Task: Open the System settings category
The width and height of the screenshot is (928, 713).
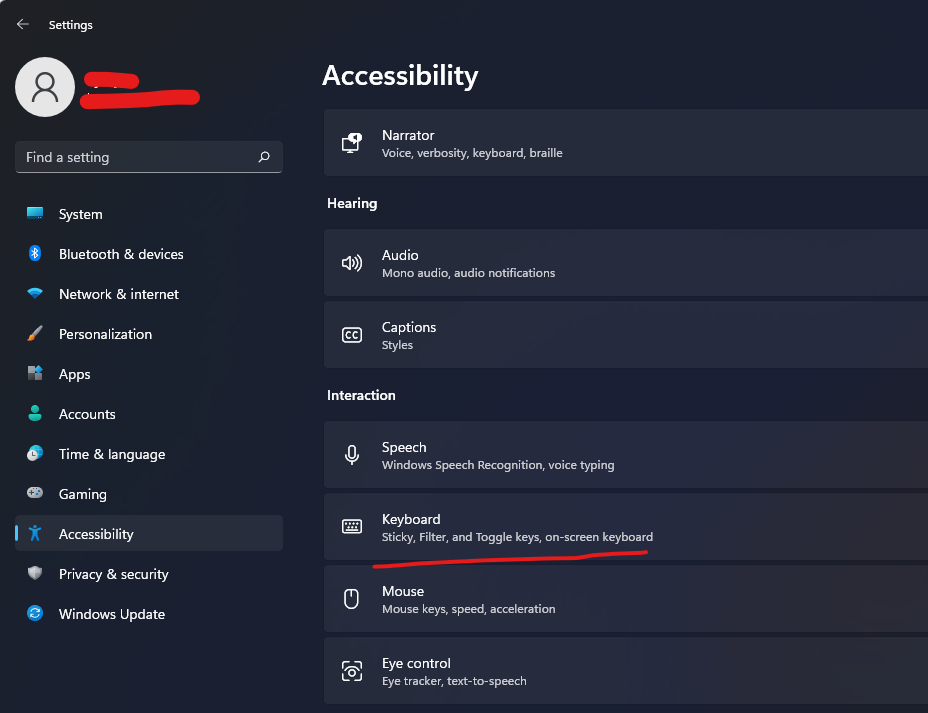Action: tap(80, 214)
